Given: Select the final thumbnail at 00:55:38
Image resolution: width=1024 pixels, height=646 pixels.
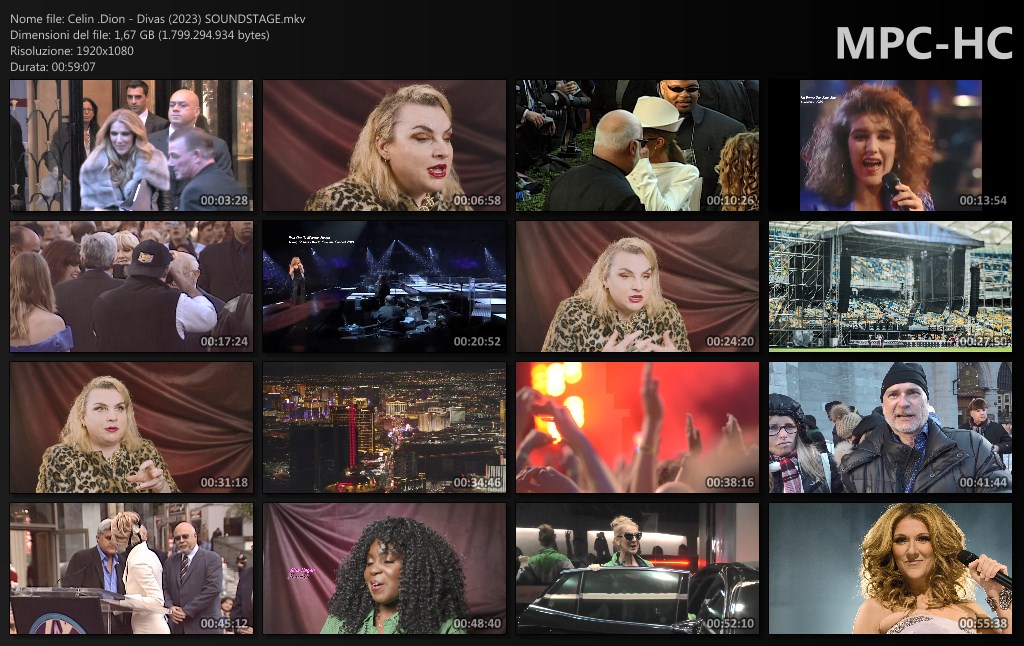Looking at the screenshot, I should point(890,568).
